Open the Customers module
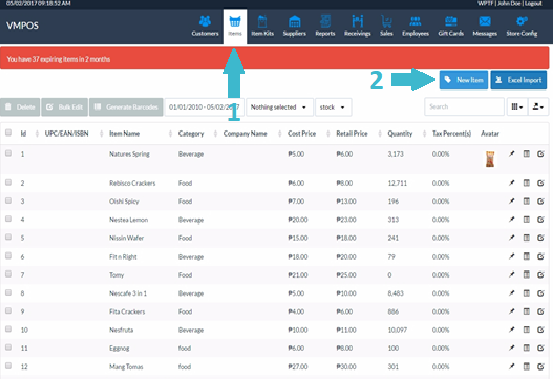This screenshot has height=379, width=559. tap(205, 26)
